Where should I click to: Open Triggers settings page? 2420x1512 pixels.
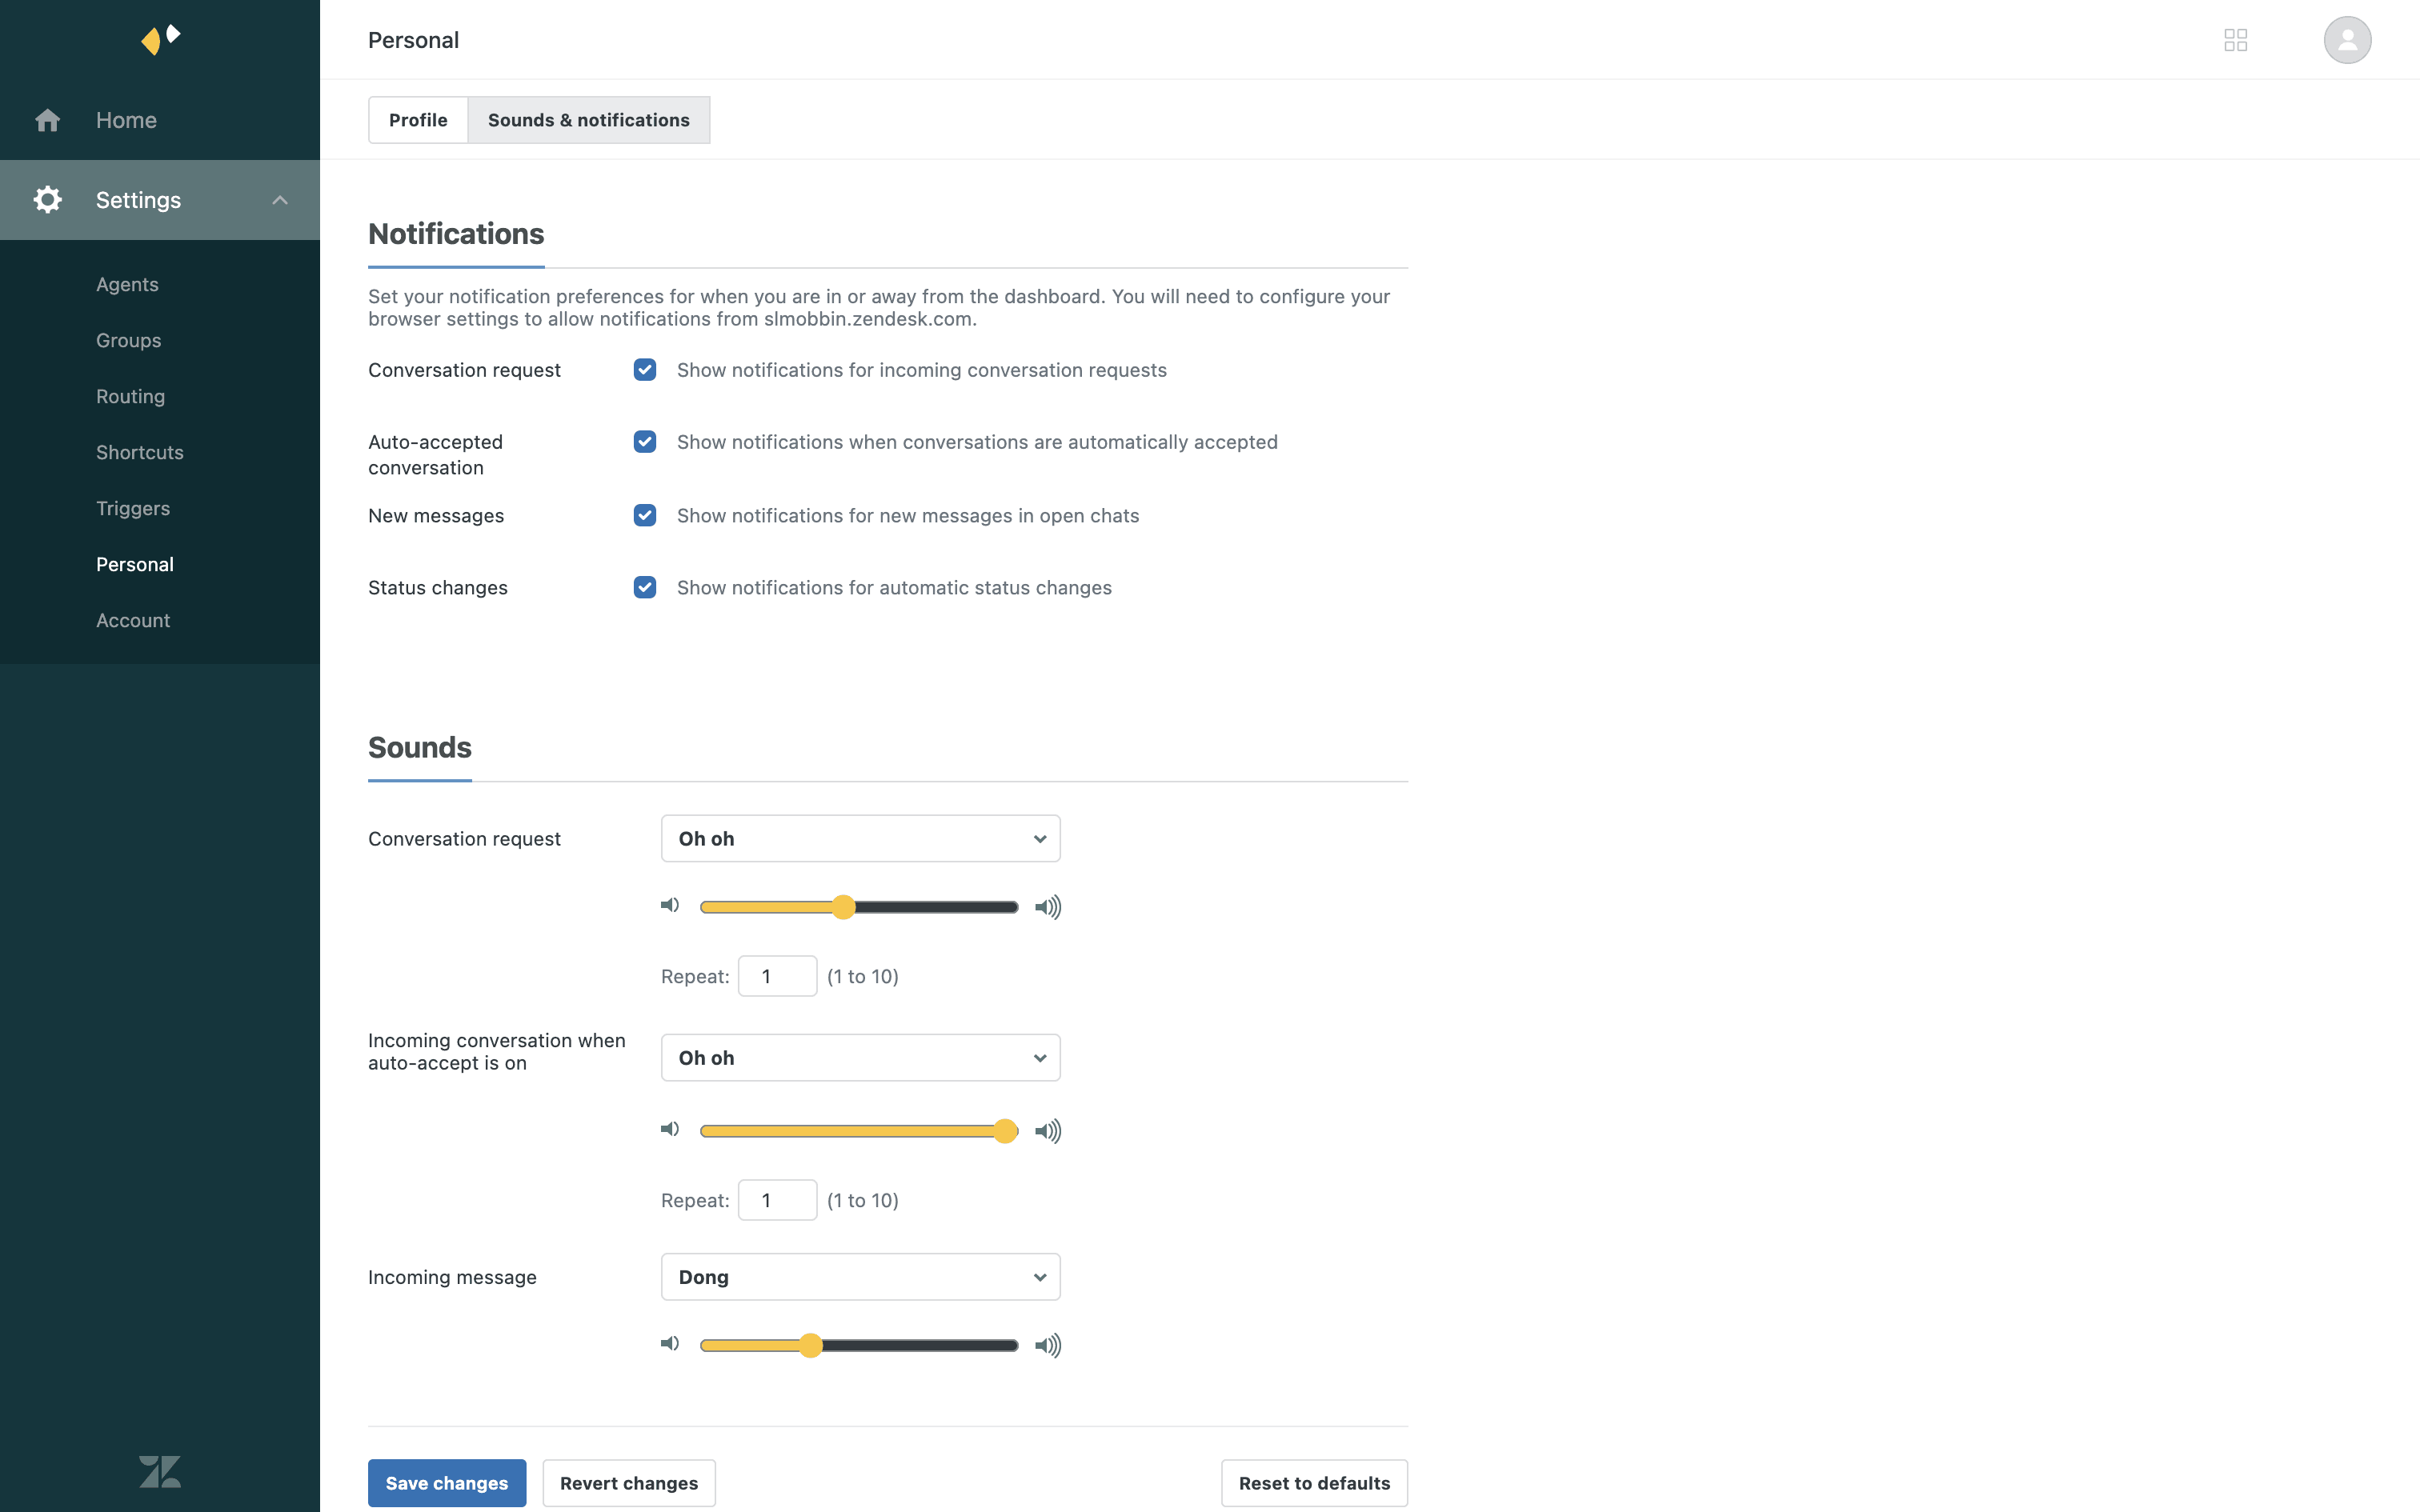pos(133,508)
